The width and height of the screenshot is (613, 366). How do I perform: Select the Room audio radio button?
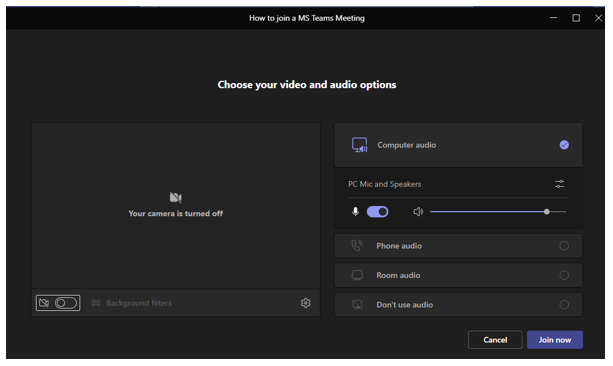pos(564,275)
